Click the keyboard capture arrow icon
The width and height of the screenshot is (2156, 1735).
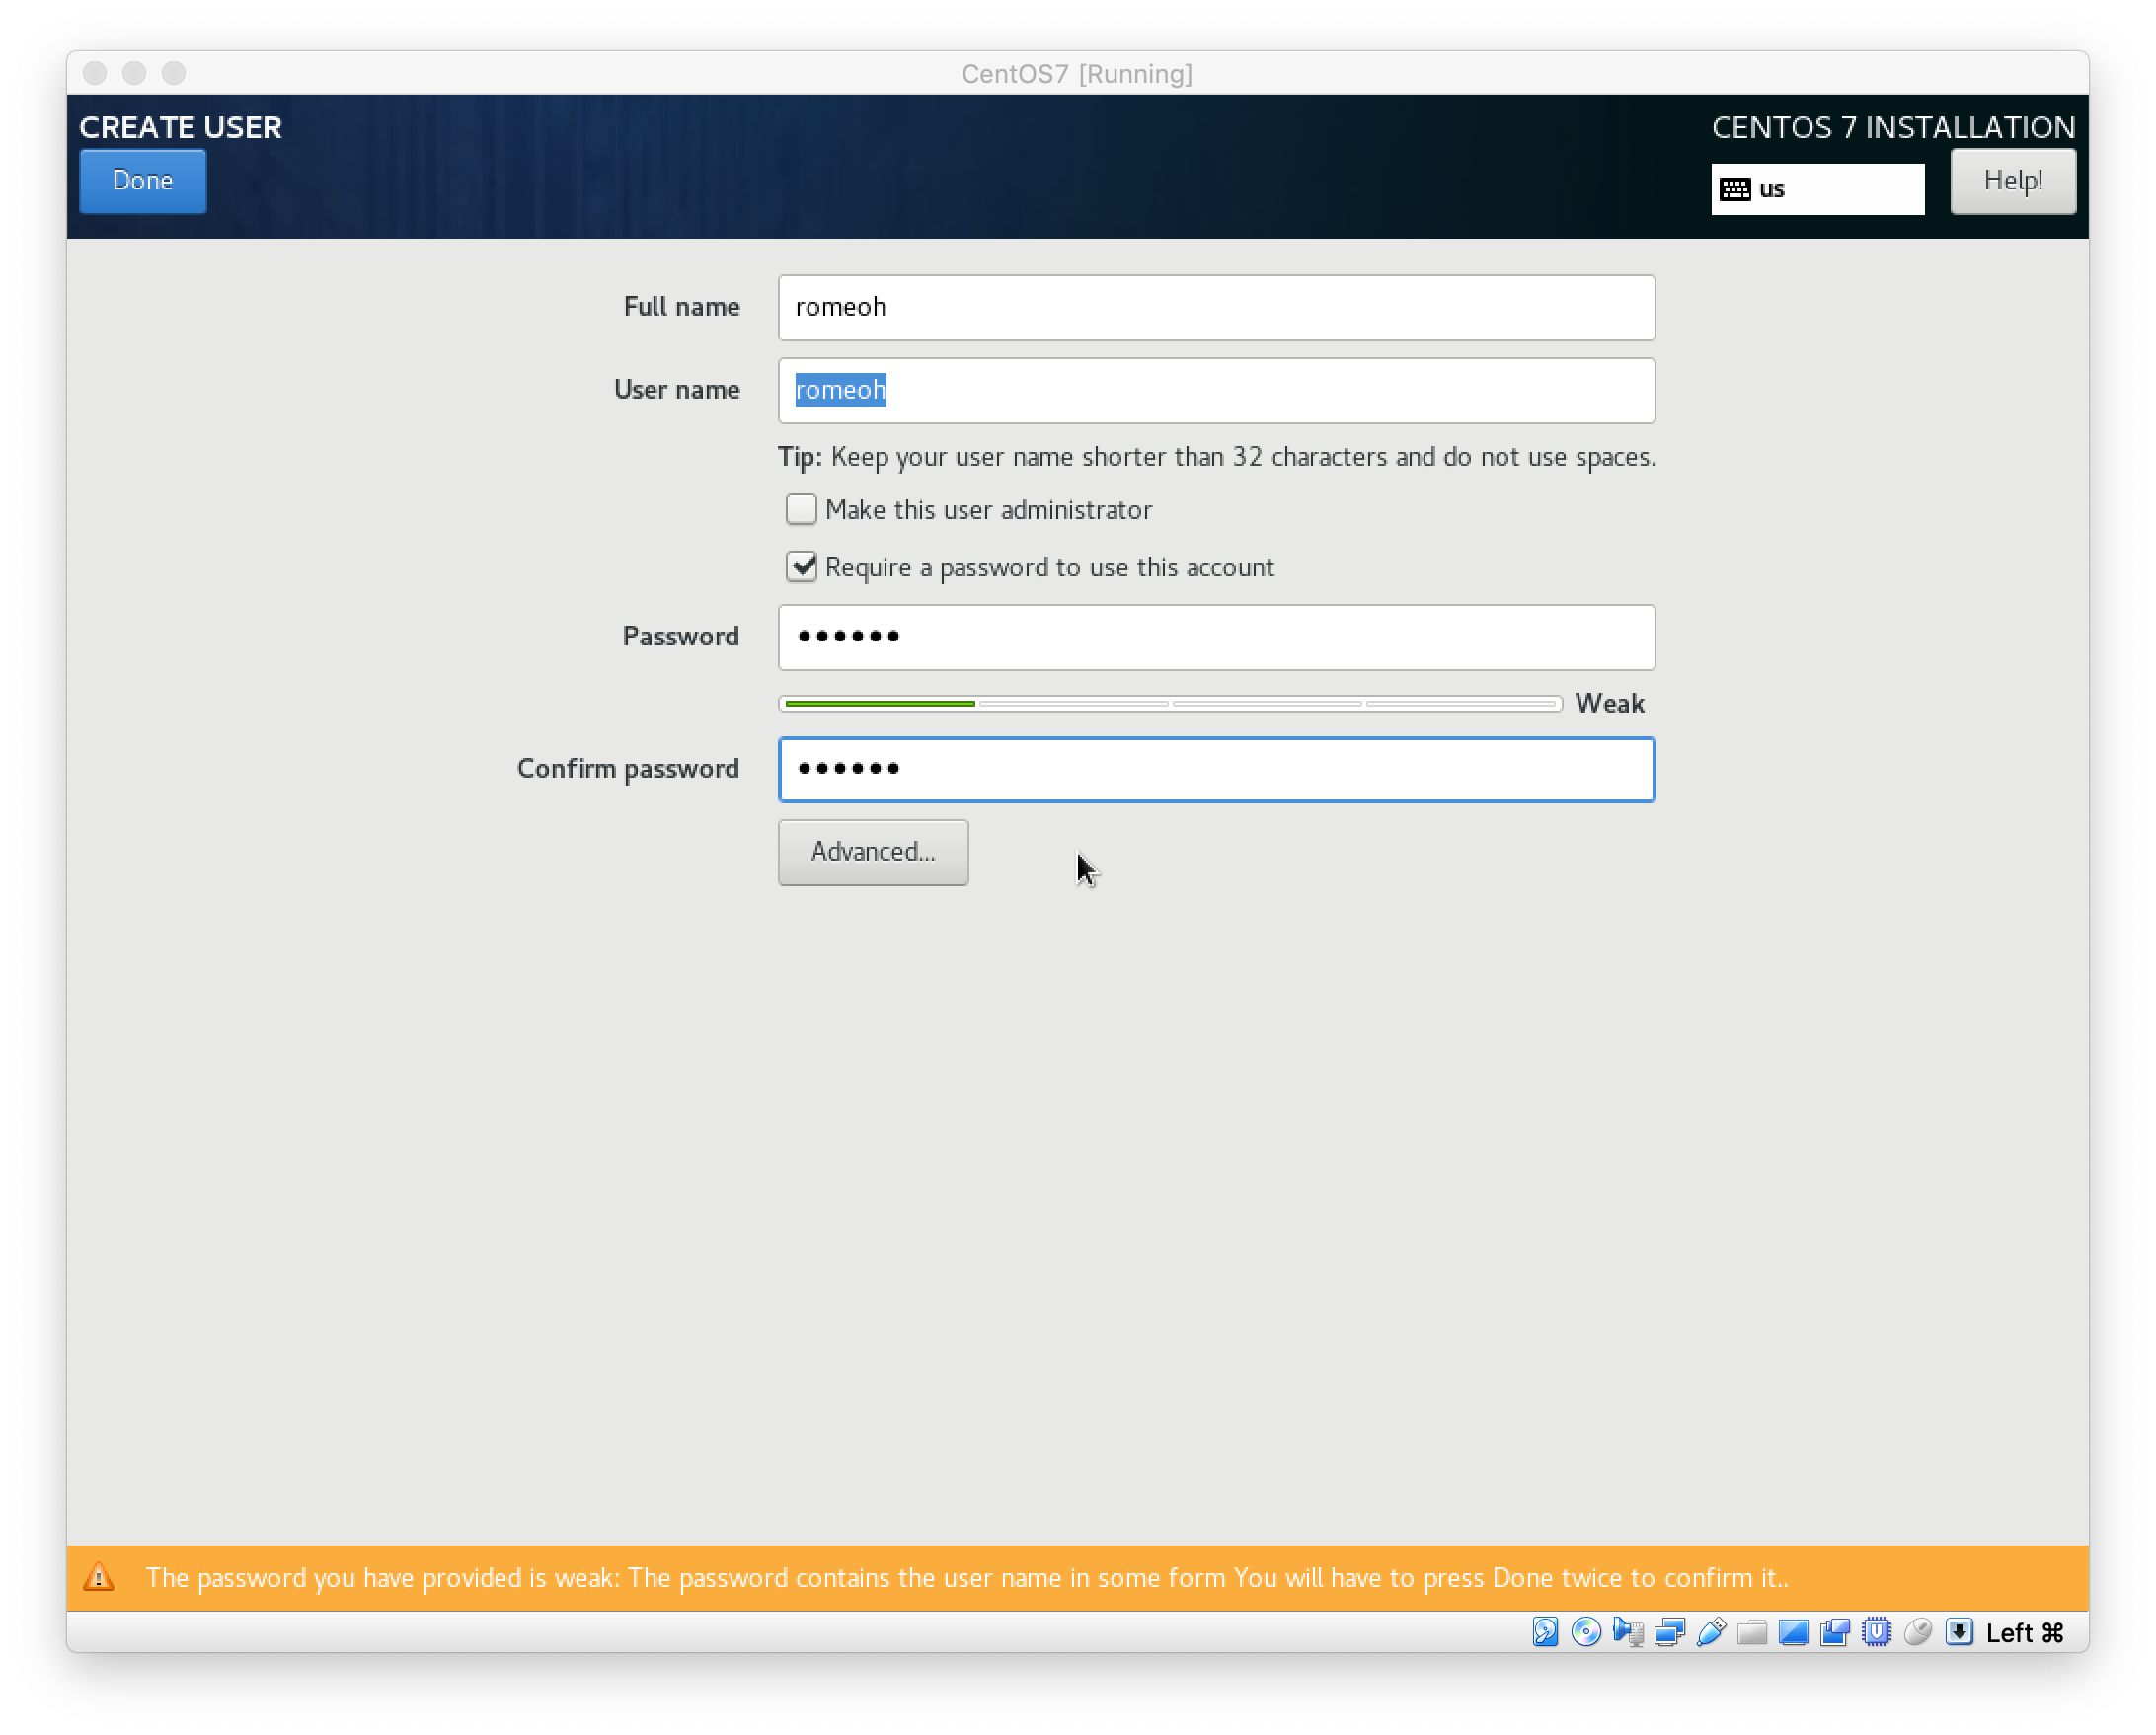(1959, 1632)
